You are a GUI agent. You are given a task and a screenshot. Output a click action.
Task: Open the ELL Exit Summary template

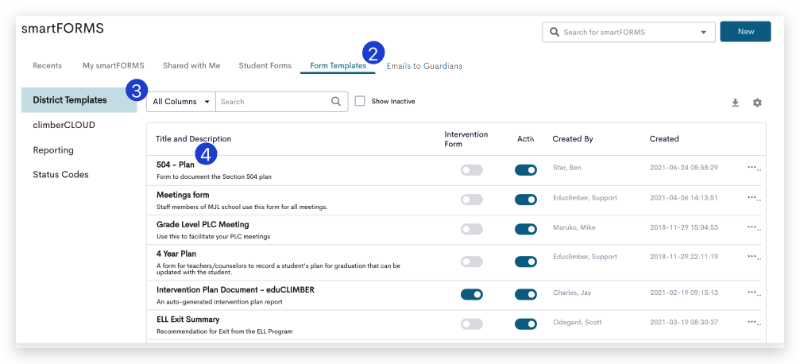click(188, 319)
